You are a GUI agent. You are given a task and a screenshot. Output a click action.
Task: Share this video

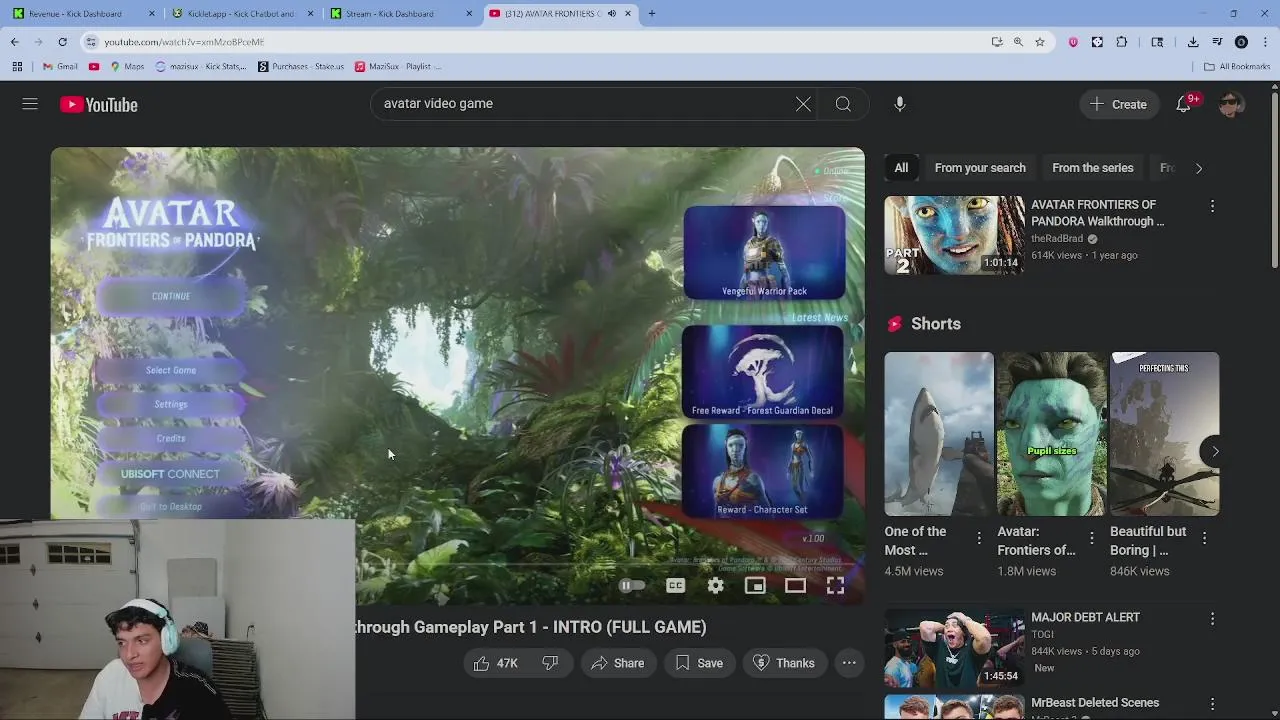tap(617, 663)
